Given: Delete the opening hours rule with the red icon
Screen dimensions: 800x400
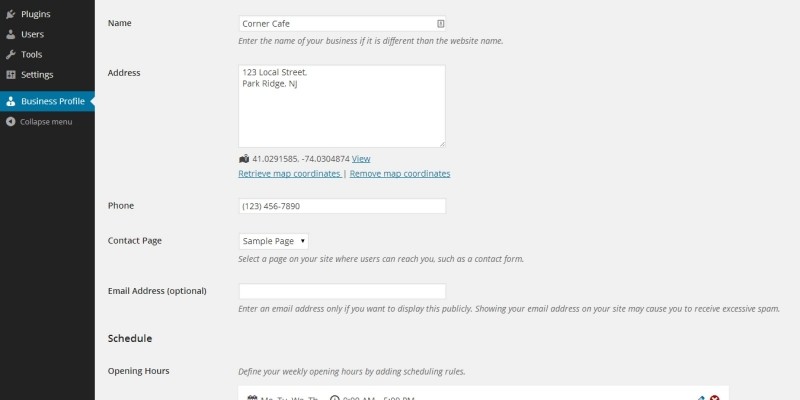Looking at the screenshot, I should (x=714, y=399).
